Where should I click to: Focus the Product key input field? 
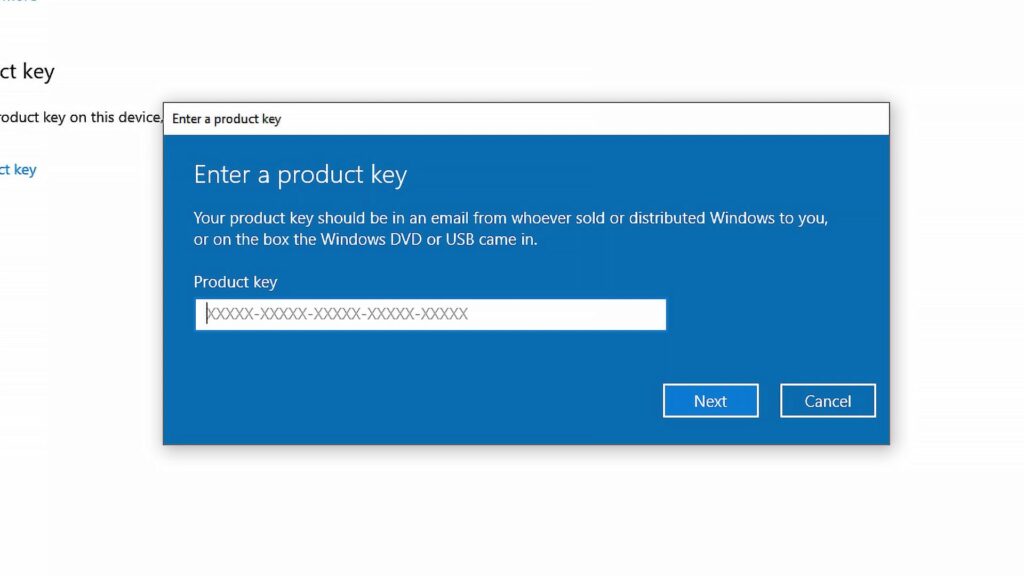[x=430, y=314]
